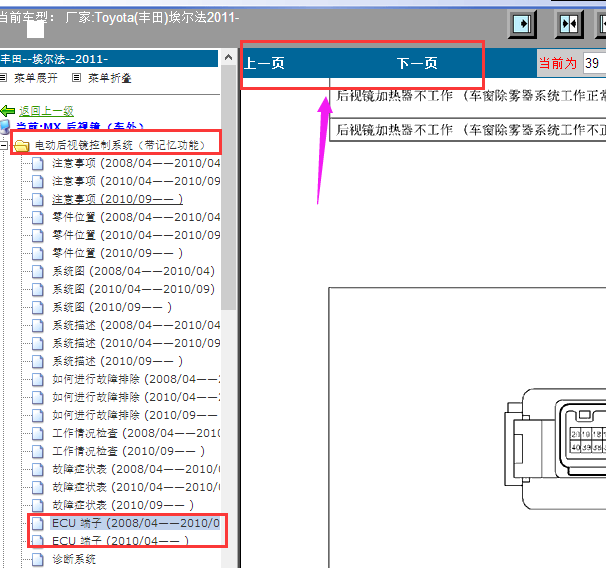This screenshot has width=606, height=568.
Task: Click the 当前:MX 后视镜（车外） label
Action: (80, 126)
